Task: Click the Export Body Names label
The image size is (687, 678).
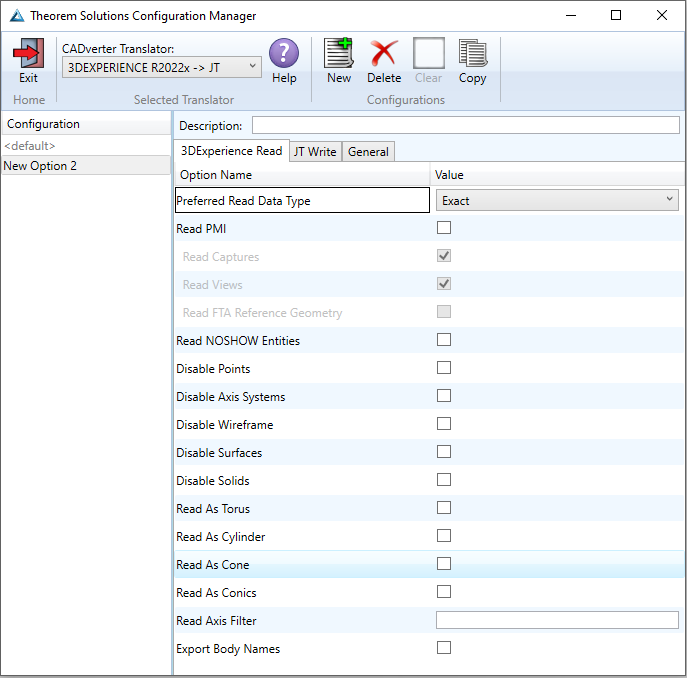Action: pyautogui.click(x=228, y=649)
